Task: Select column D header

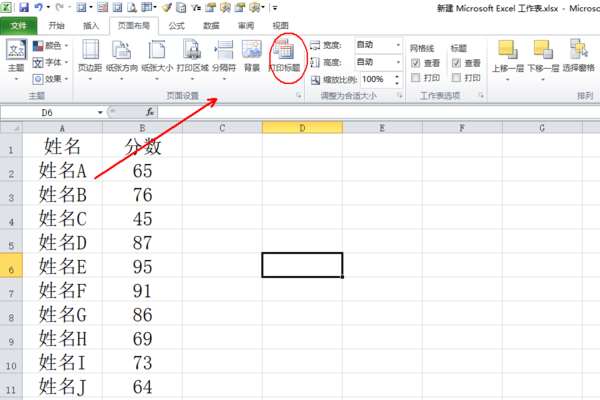Action: [302, 128]
